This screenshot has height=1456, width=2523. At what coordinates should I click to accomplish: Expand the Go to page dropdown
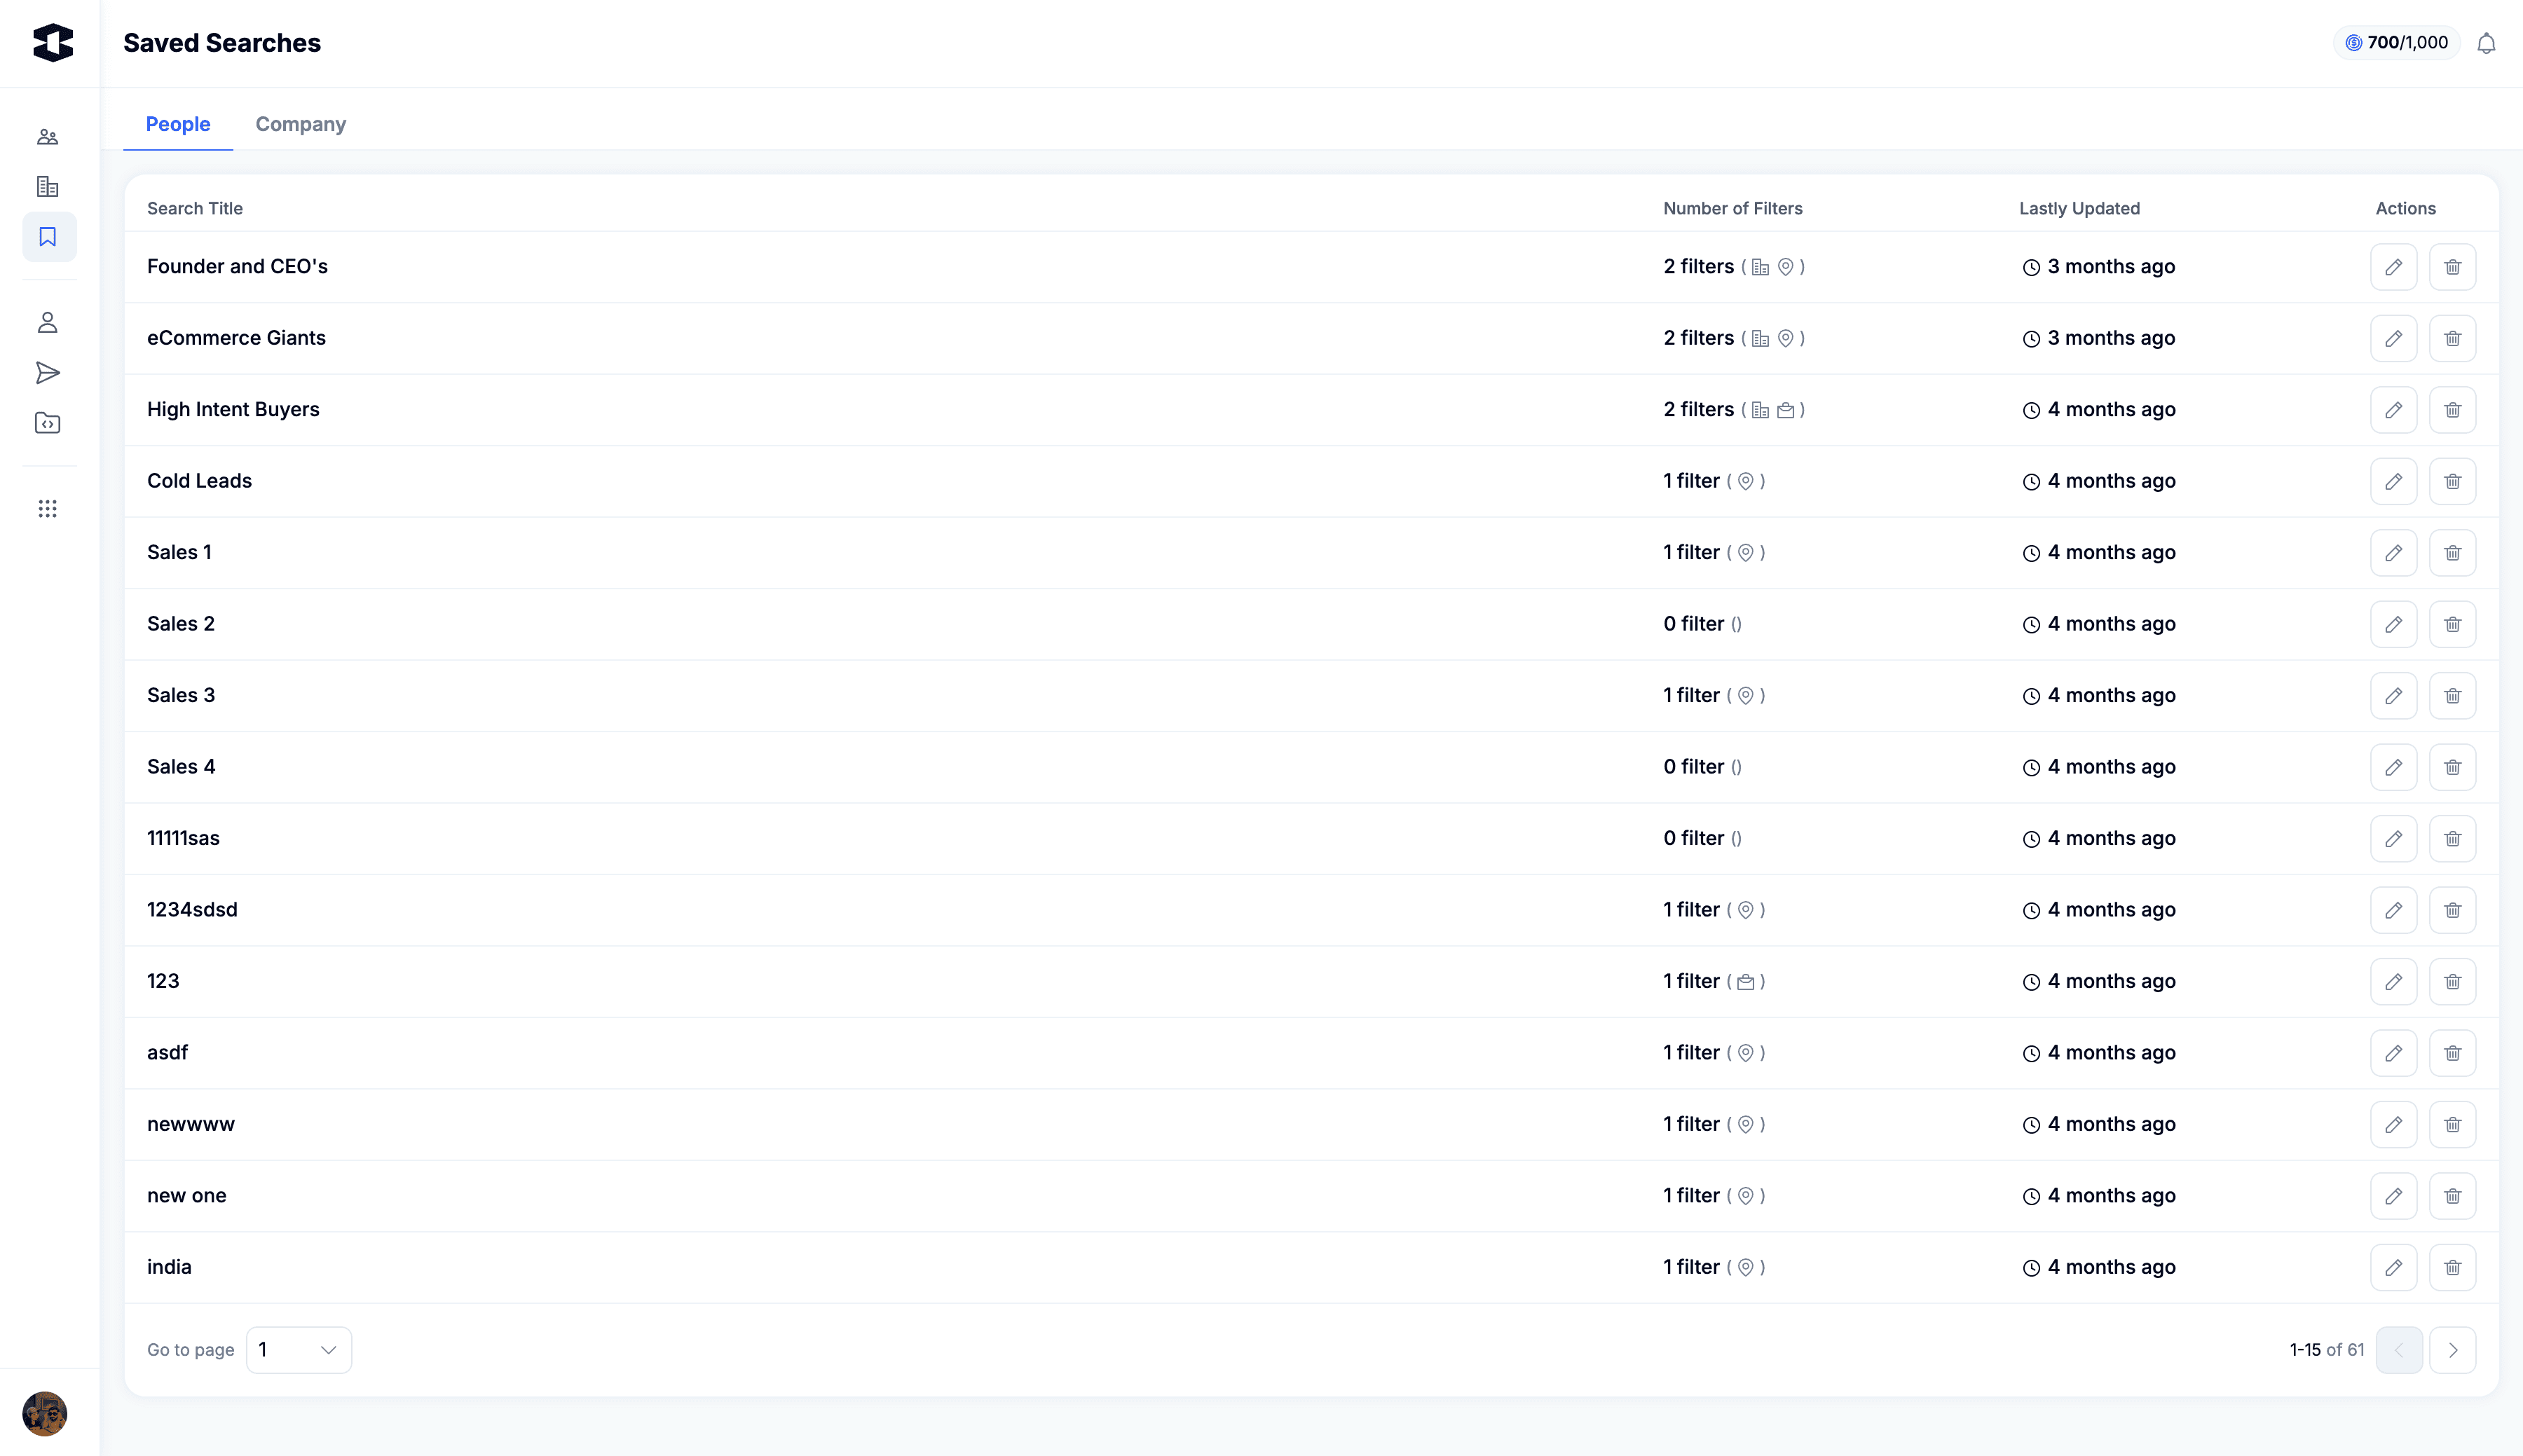point(298,1350)
